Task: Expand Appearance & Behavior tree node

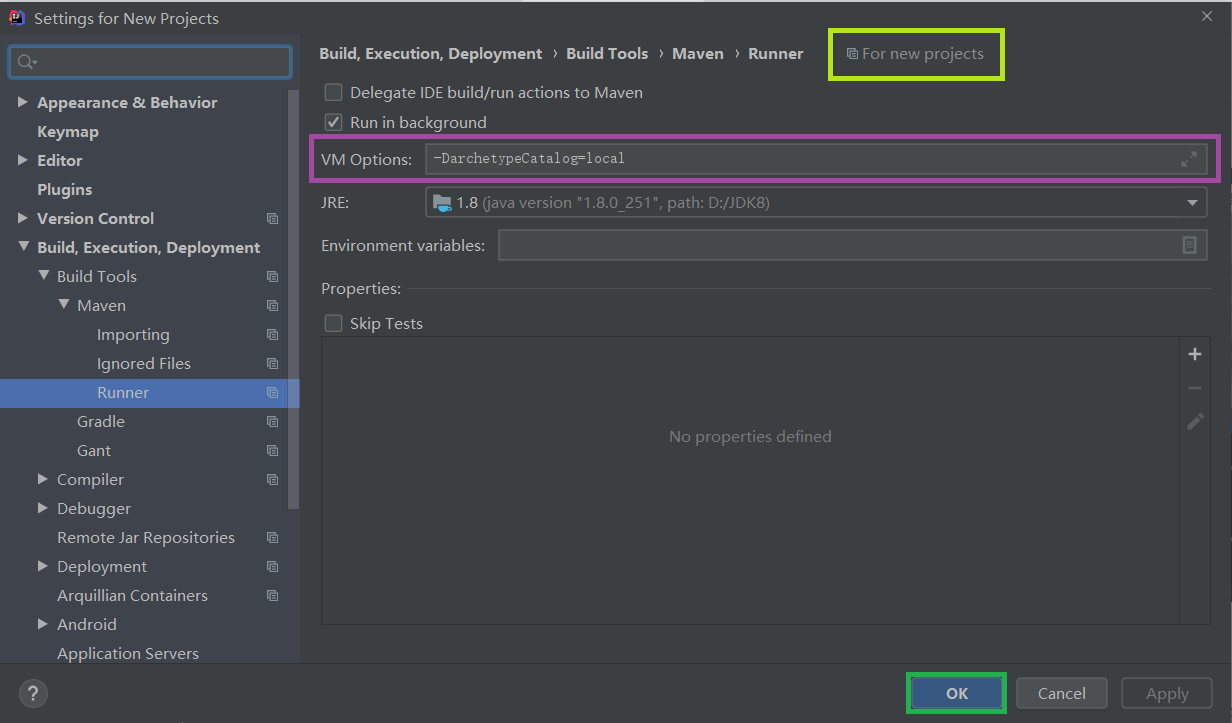Action: coord(23,102)
